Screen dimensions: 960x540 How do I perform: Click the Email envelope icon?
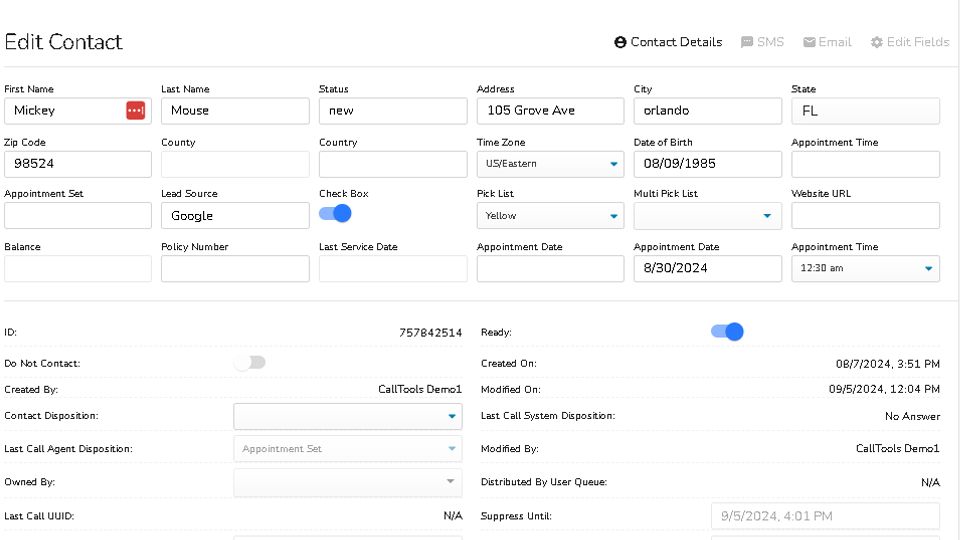(809, 42)
